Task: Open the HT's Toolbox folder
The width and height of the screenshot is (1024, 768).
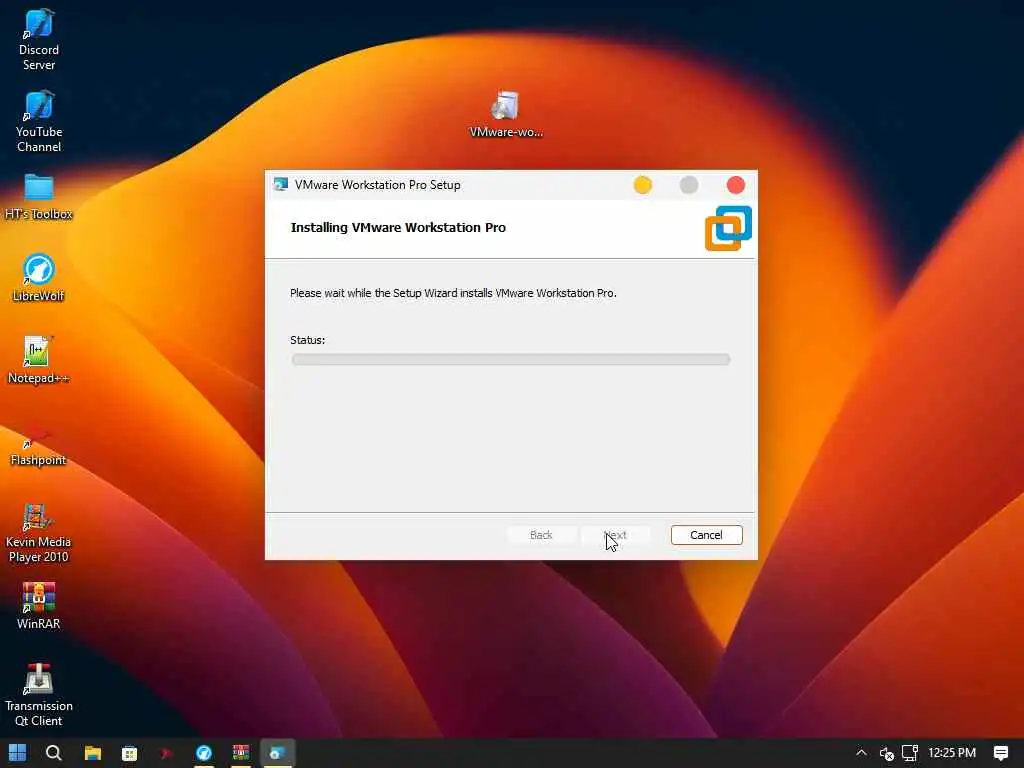Action: click(39, 197)
